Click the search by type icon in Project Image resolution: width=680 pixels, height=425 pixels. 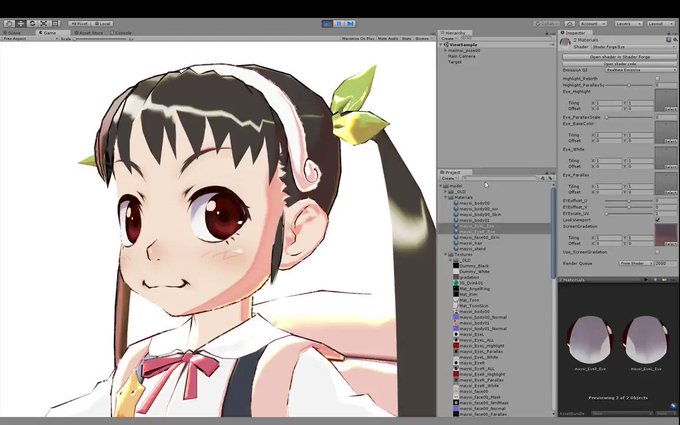coord(543,178)
